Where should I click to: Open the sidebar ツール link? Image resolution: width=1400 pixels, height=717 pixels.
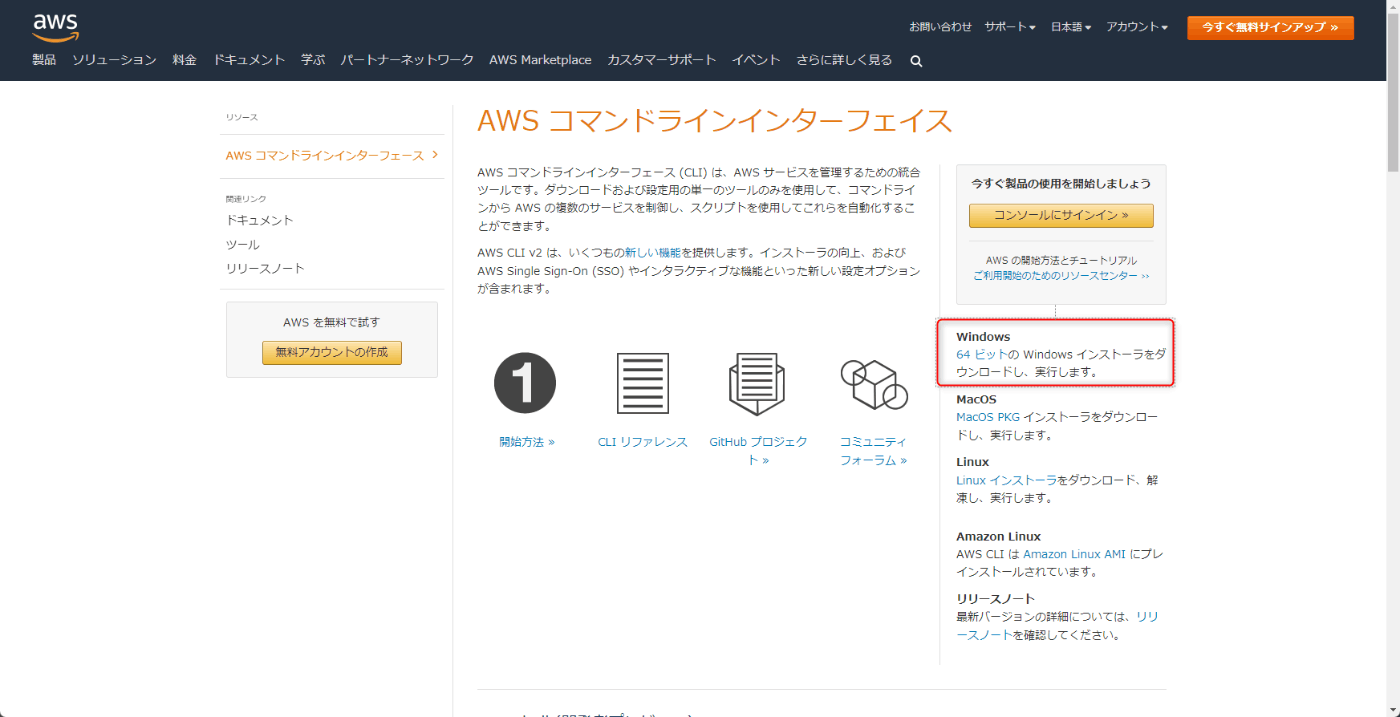[243, 245]
